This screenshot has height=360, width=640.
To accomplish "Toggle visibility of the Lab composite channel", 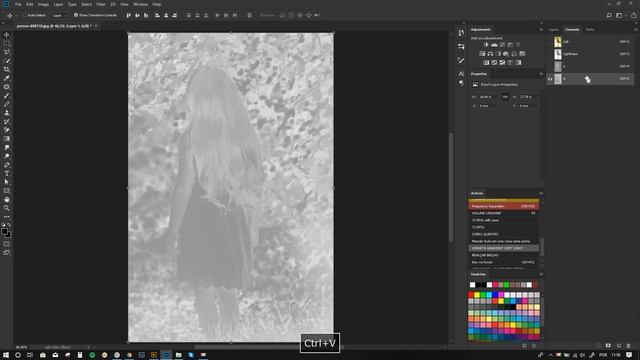I will point(550,42).
